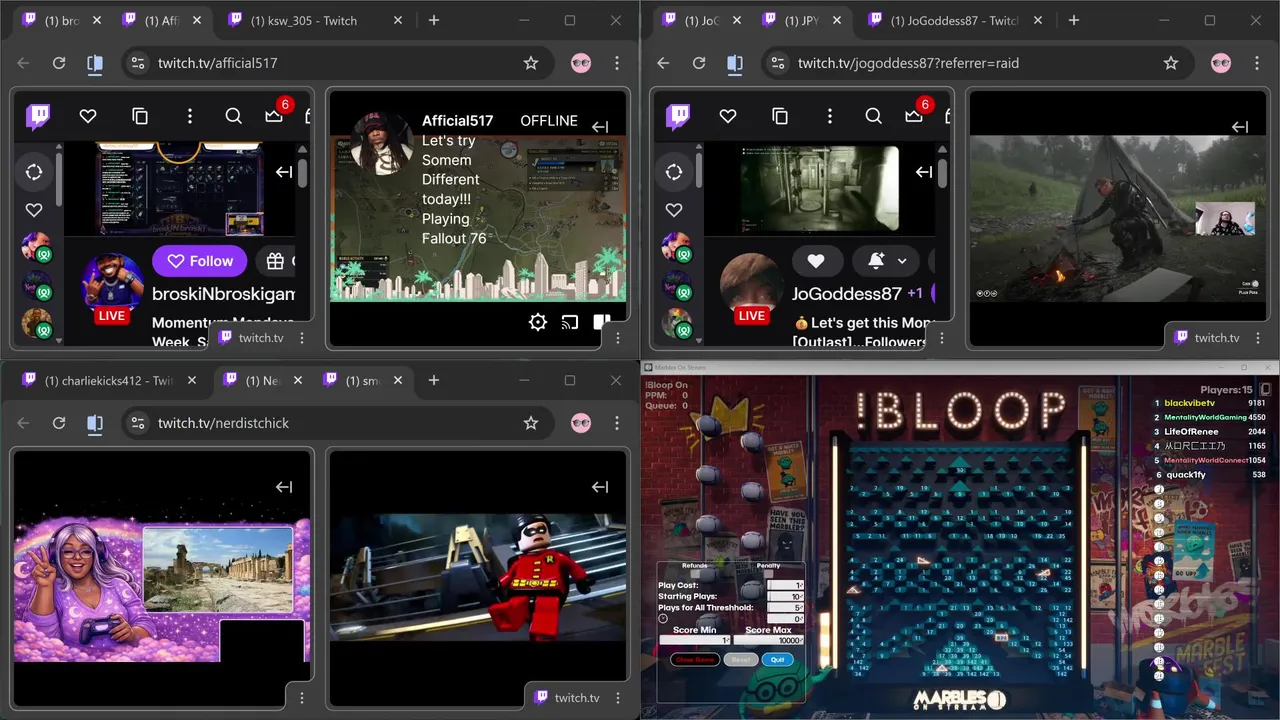
Task: Collapse Outlast video panel arrow in jogoddess87 window
Action: tap(924, 172)
